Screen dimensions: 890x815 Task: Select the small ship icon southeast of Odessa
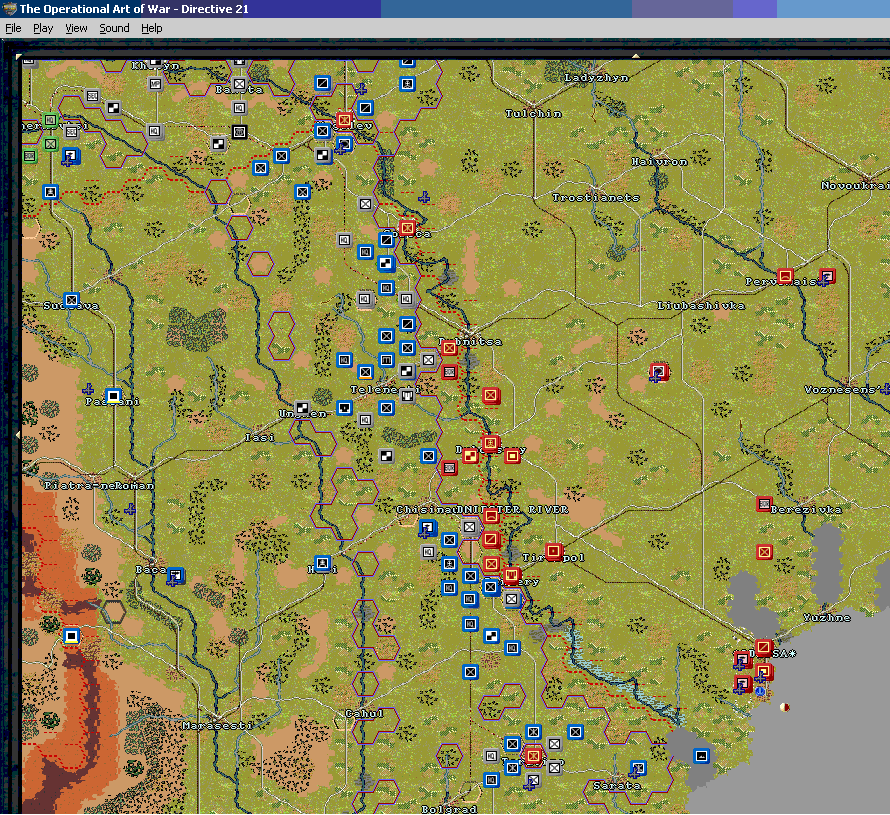[x=785, y=707]
